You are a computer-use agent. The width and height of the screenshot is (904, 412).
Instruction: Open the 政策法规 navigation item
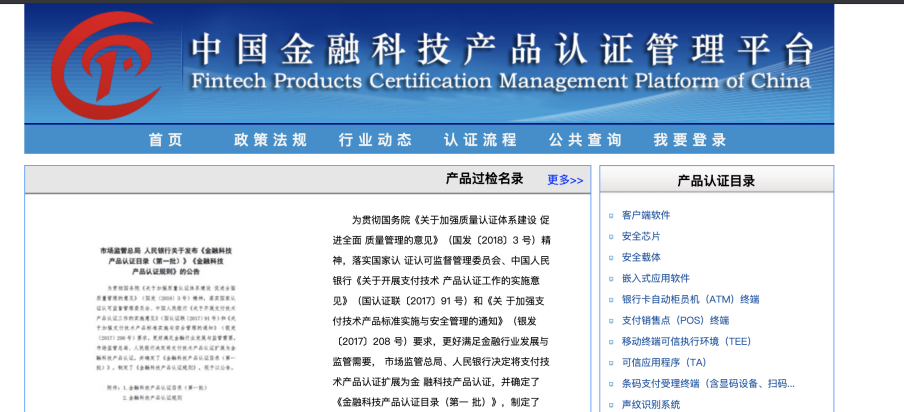(270, 139)
